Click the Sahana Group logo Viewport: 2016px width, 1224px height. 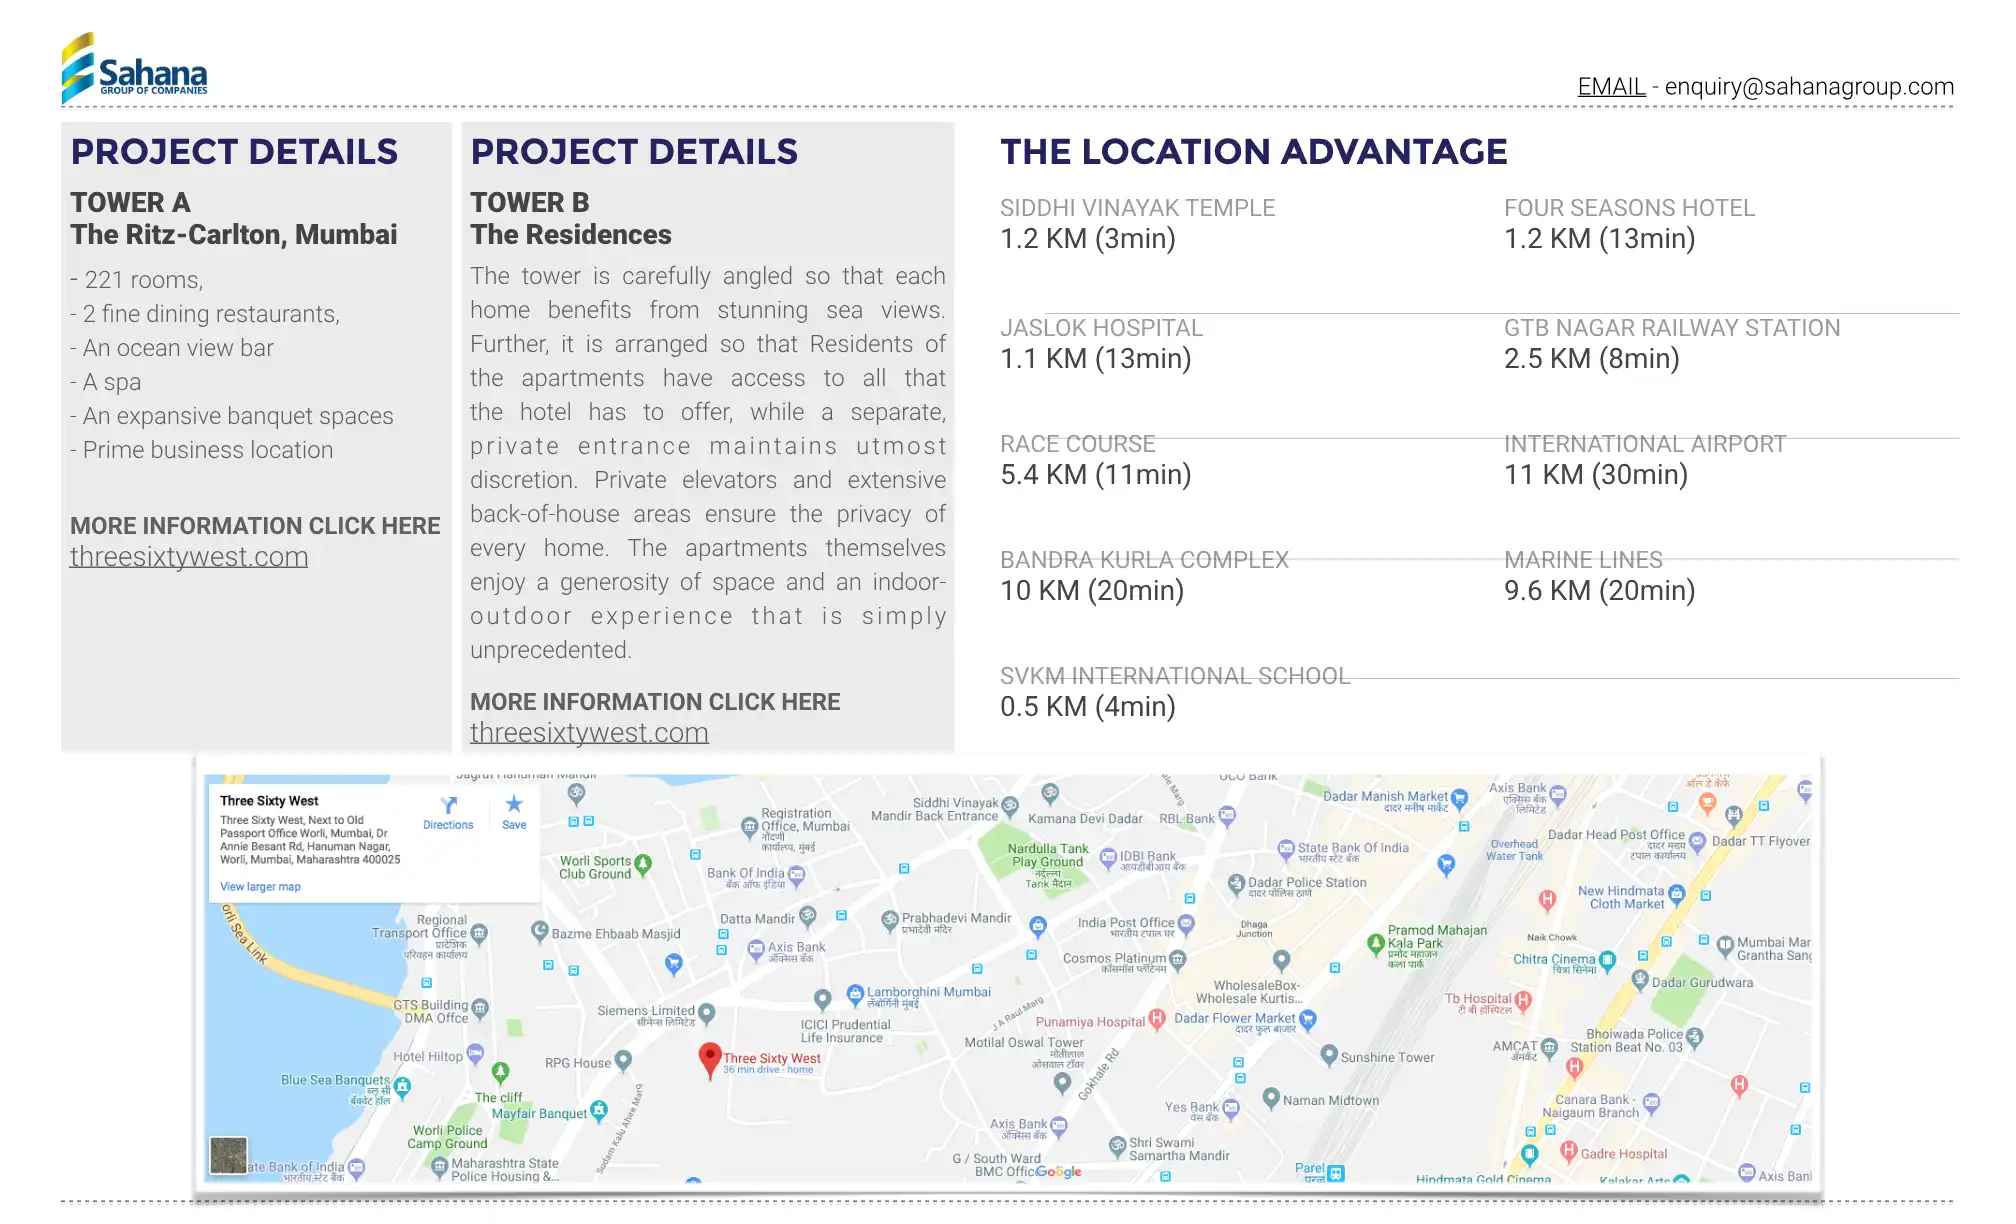(135, 68)
